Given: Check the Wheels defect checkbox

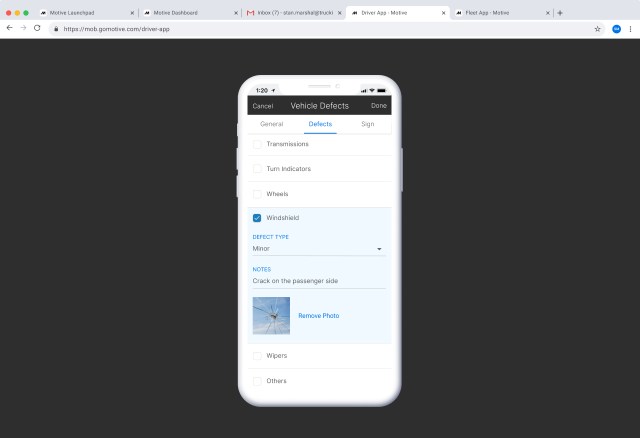Looking at the screenshot, I should [x=257, y=194].
